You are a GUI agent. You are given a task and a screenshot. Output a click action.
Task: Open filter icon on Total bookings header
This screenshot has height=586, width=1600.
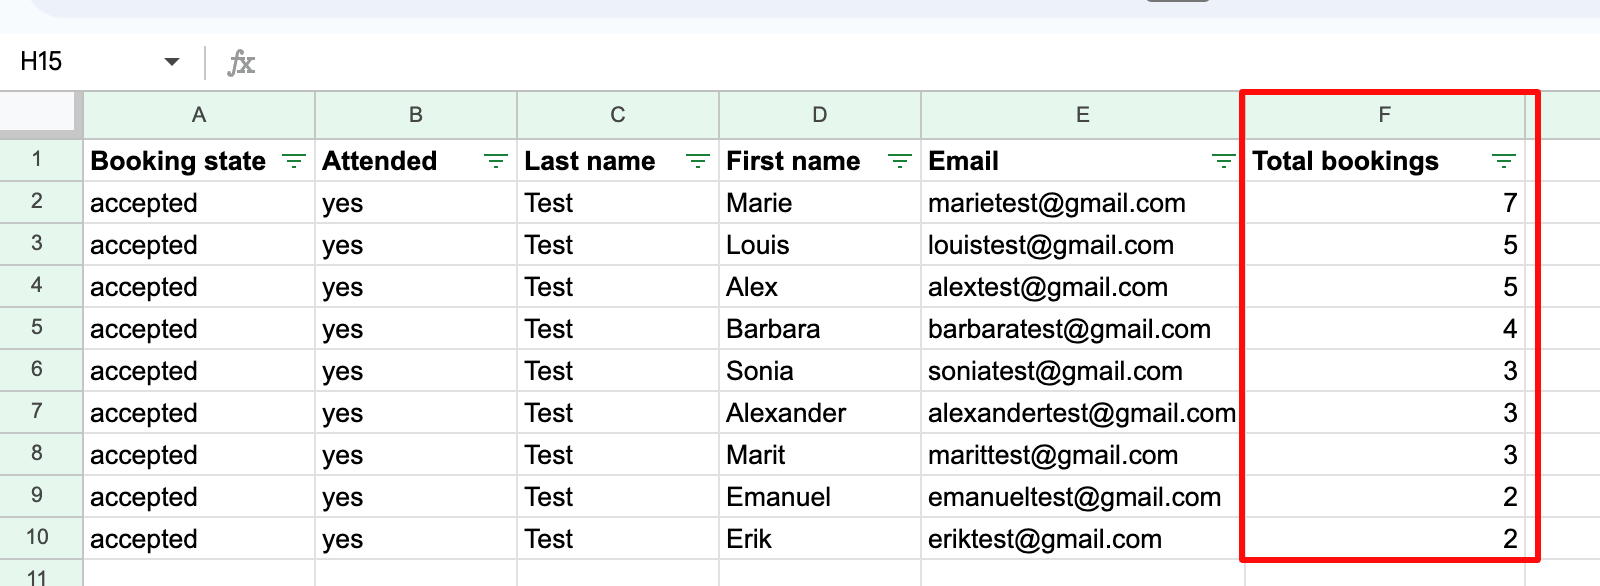coord(1503,161)
